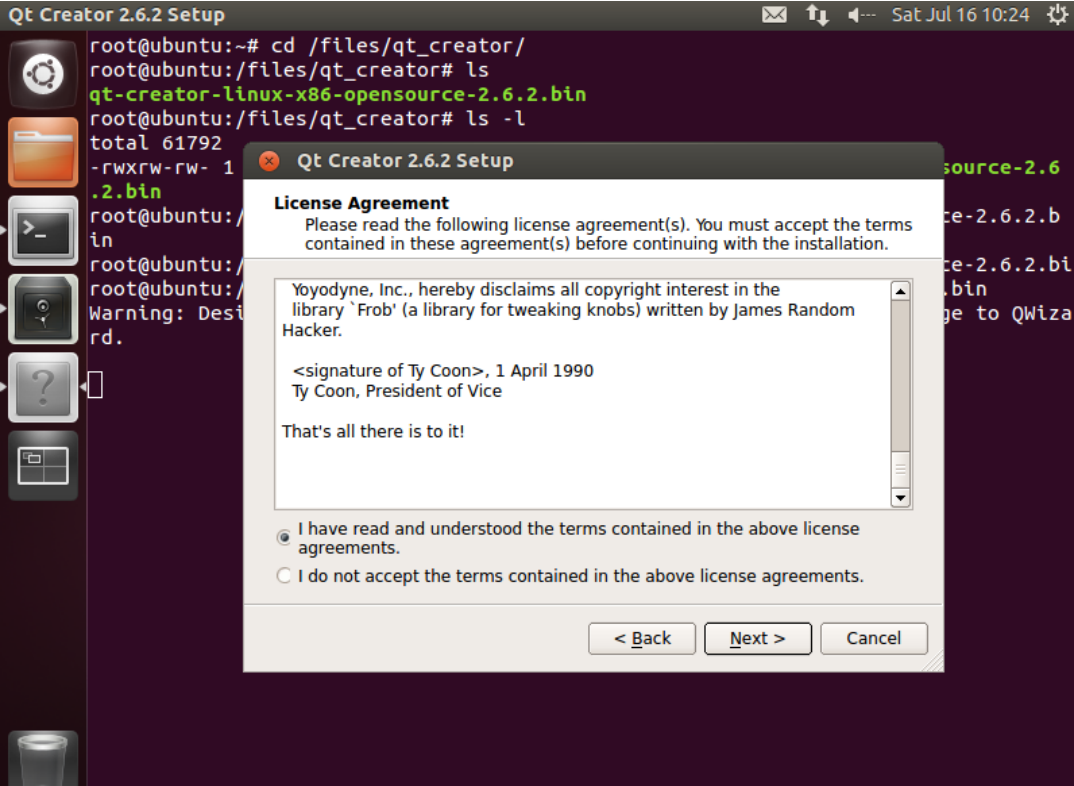
Task: Click the terminal cursor block
Action: tap(96, 385)
